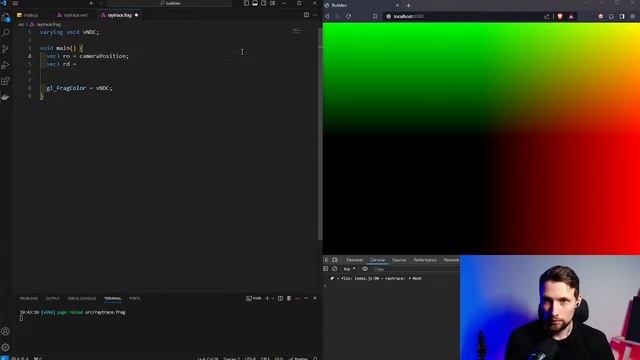
Task: Click the UTF-8 encoding status item
Action: 250,358
